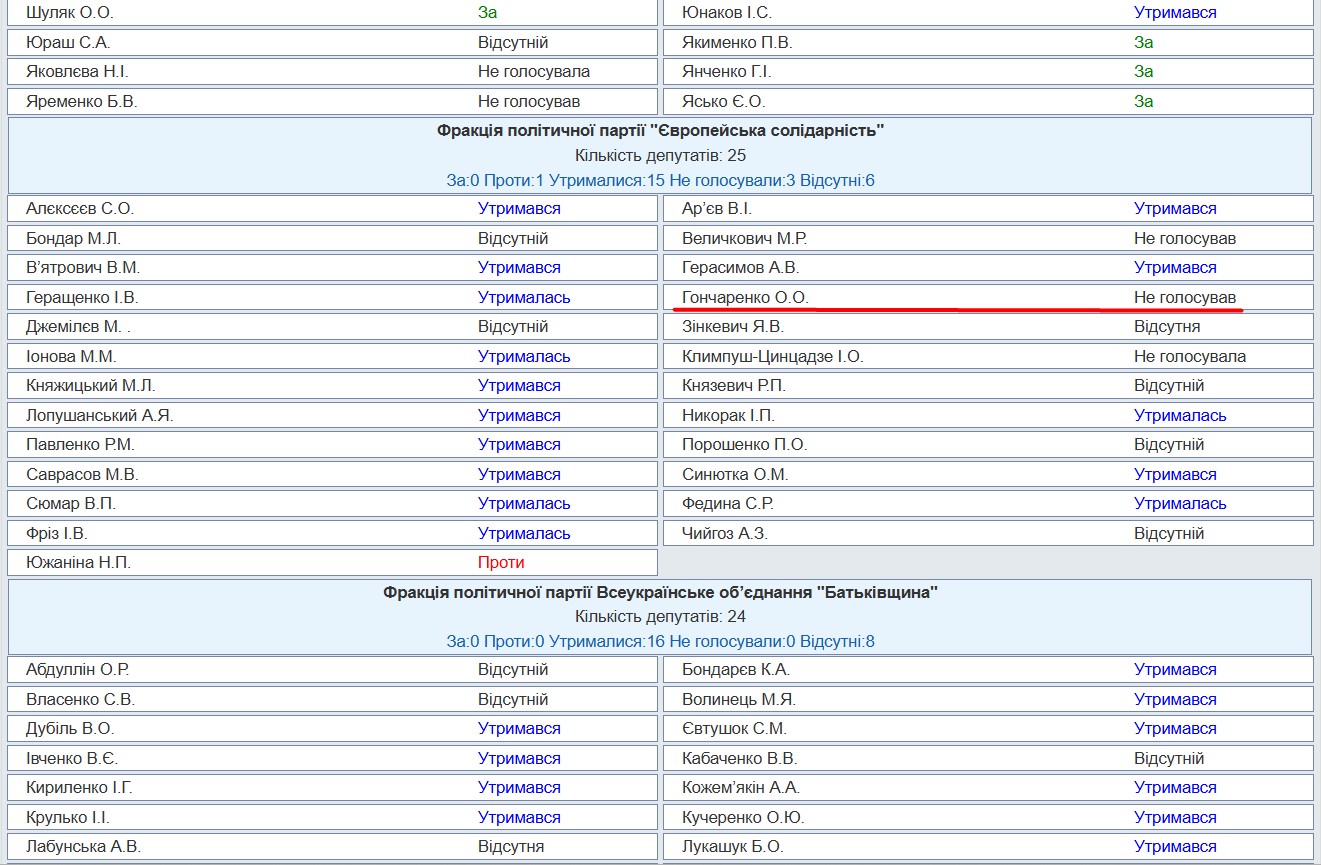
Task: Select the "Відсутній" status of Бондар М.Л.
Action: pyautogui.click(x=513, y=239)
